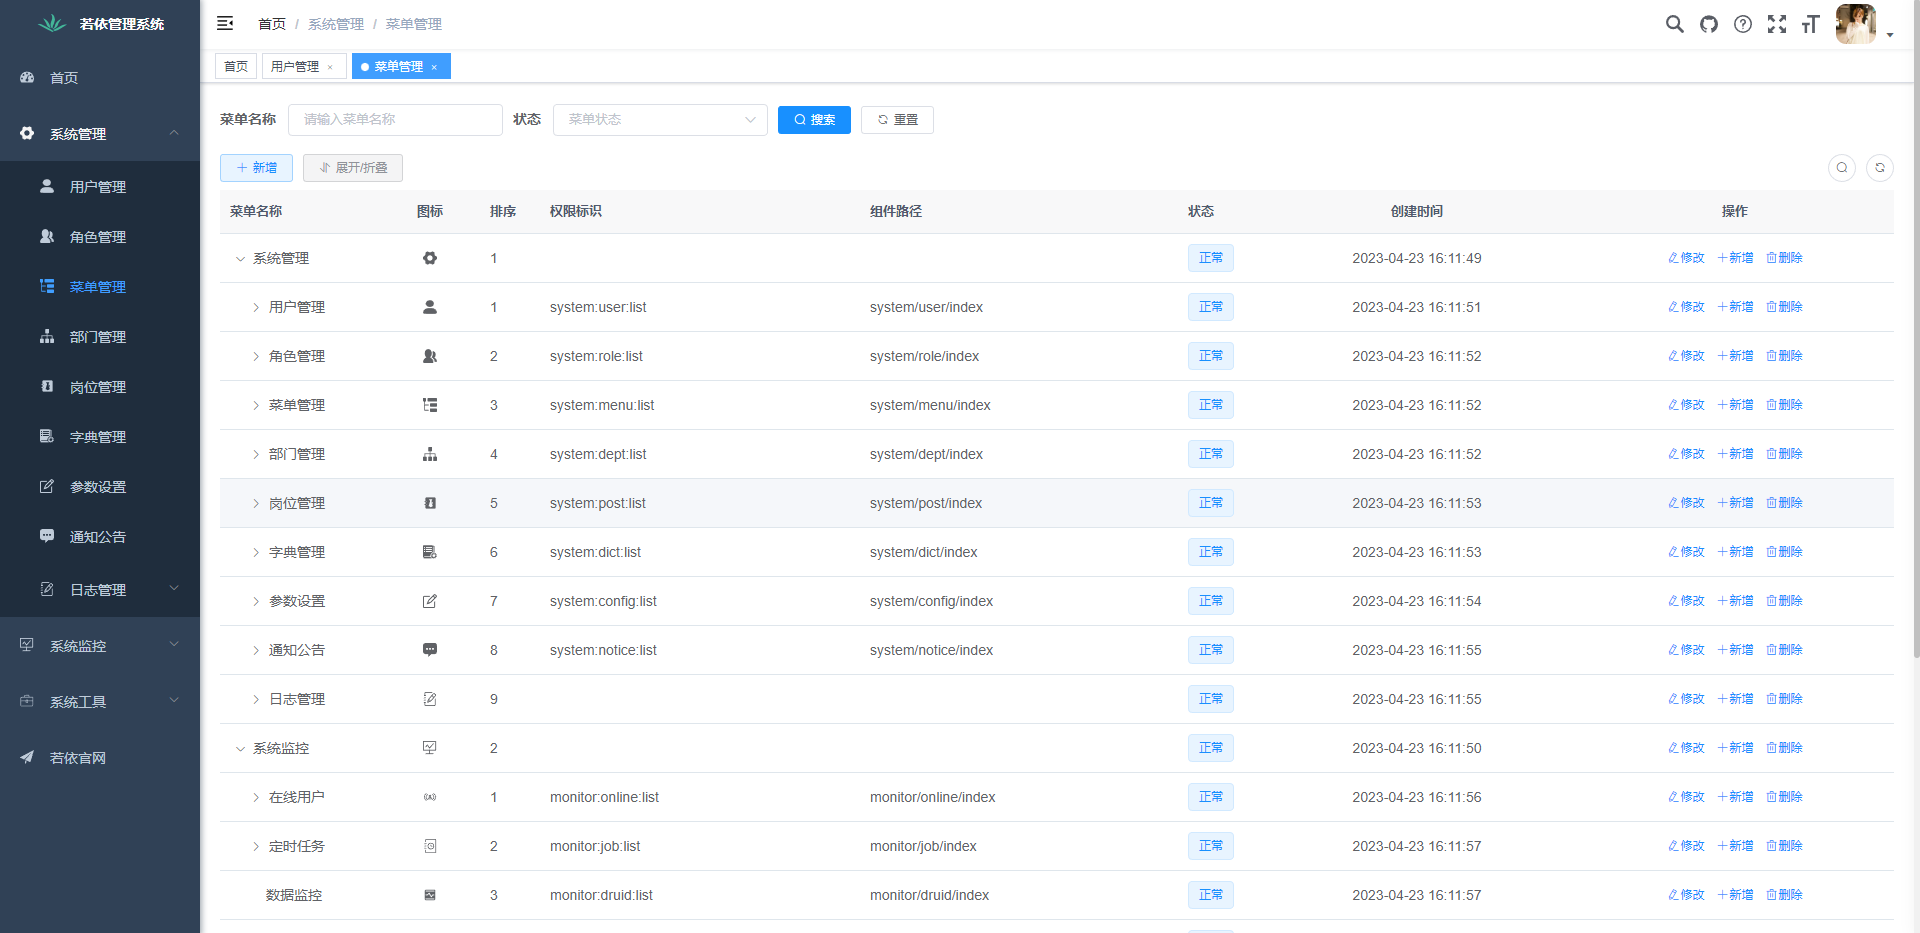Click the user avatar image
1920x933 pixels.
click(1856, 24)
